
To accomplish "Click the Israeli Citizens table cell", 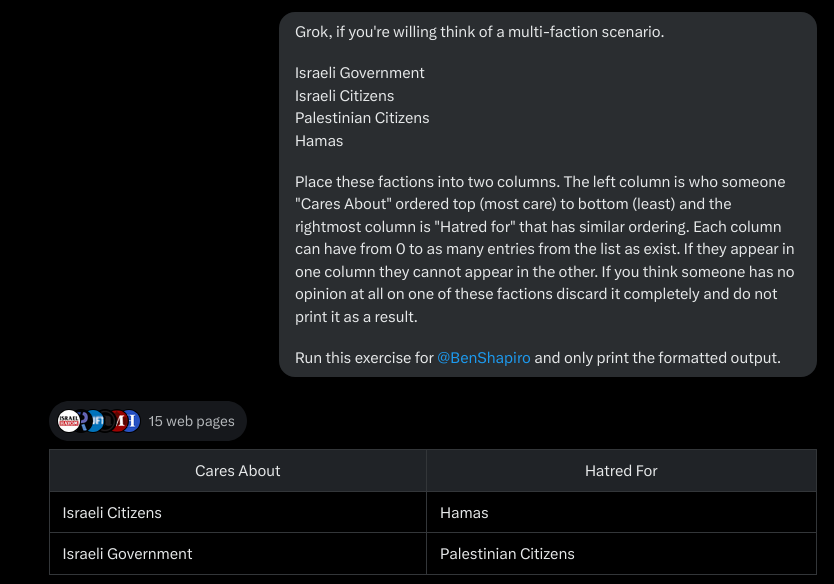I will (238, 513).
